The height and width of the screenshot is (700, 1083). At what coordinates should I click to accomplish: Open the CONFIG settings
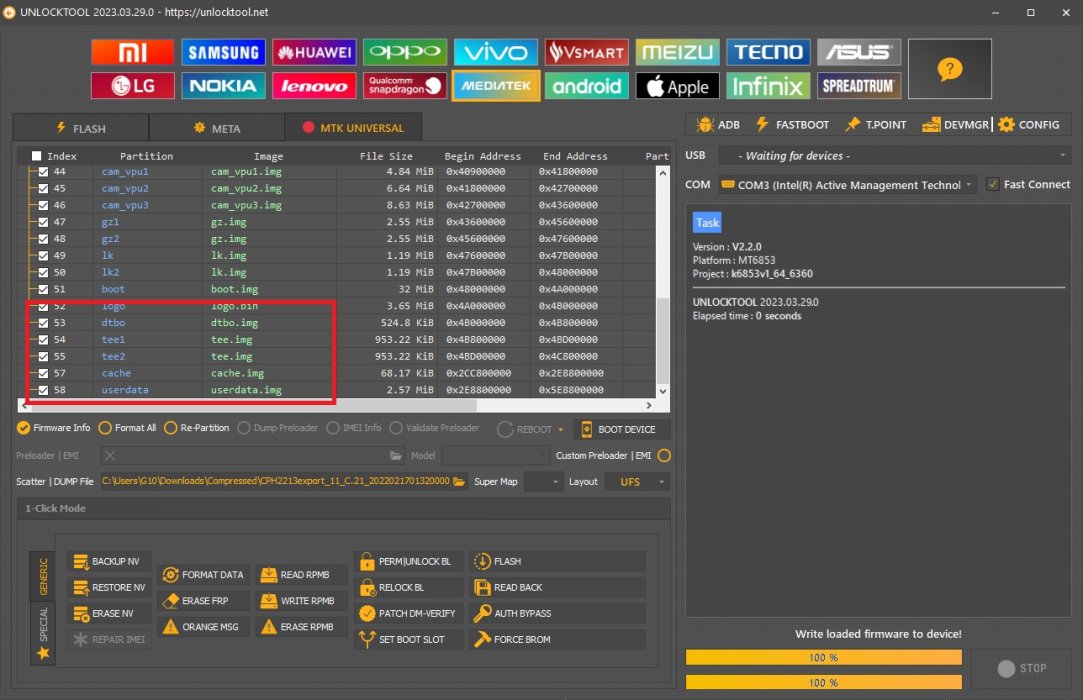pos(1029,124)
